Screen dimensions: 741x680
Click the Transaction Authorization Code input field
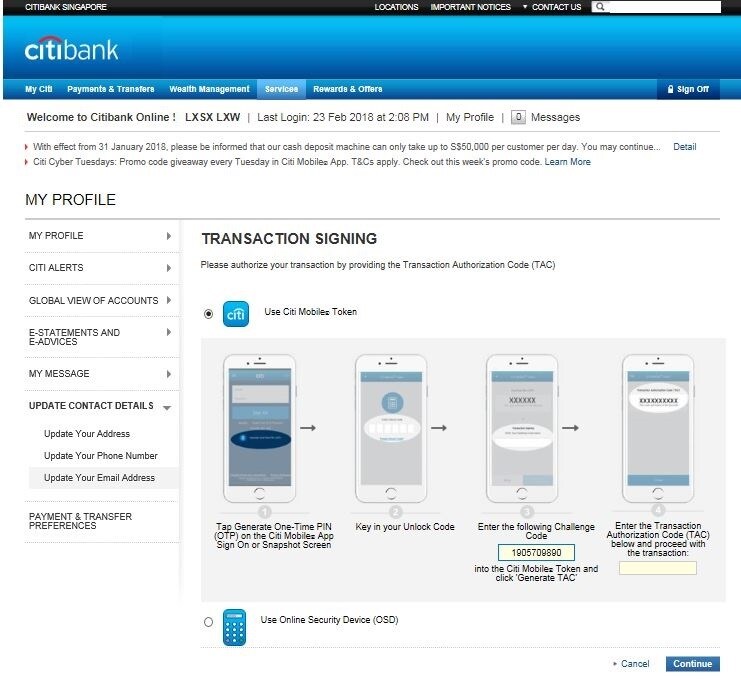point(657,568)
